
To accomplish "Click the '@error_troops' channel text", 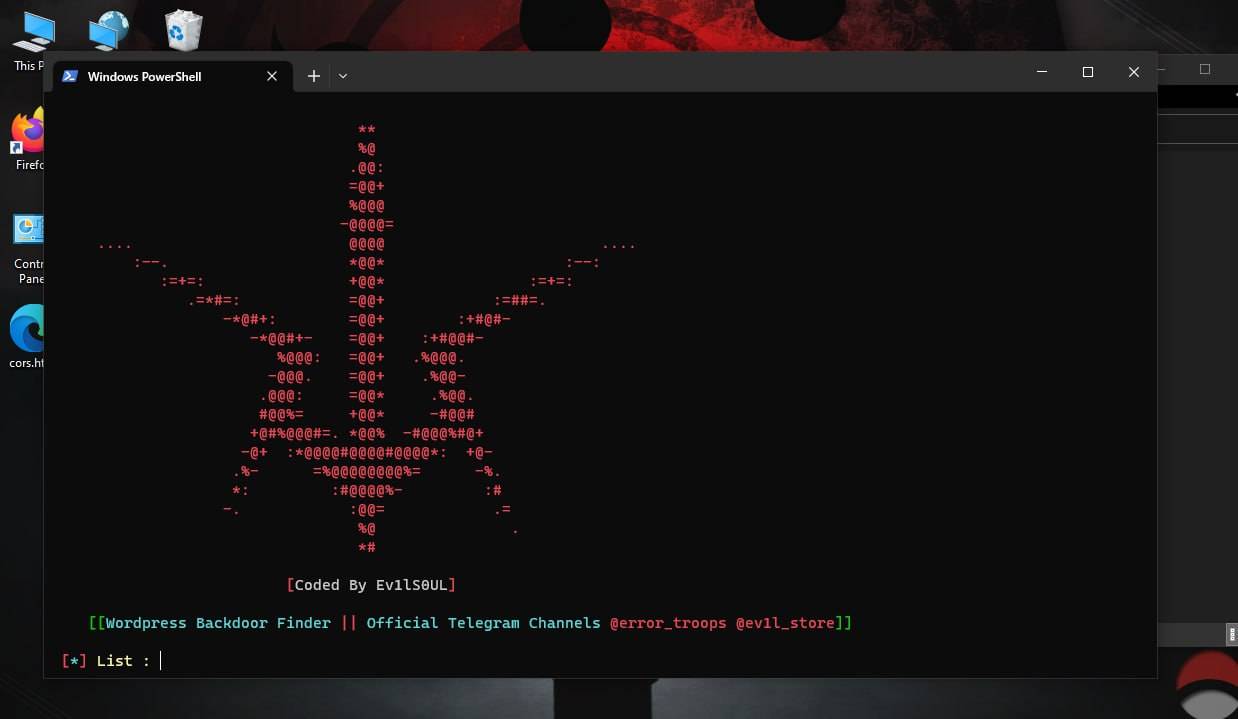I will pyautogui.click(x=668, y=623).
